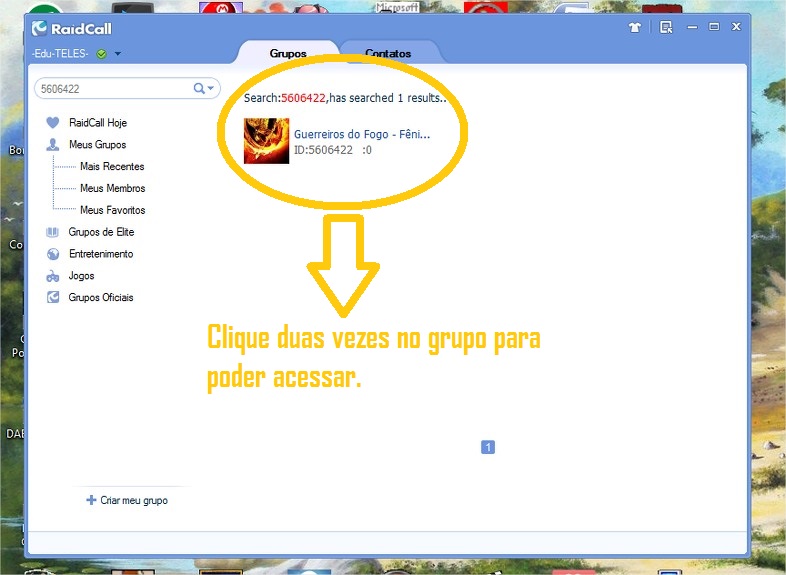Open the Guerreiros do Fogo - Fêni... link
Image resolution: width=786 pixels, height=575 pixels.
pyautogui.click(x=362, y=134)
